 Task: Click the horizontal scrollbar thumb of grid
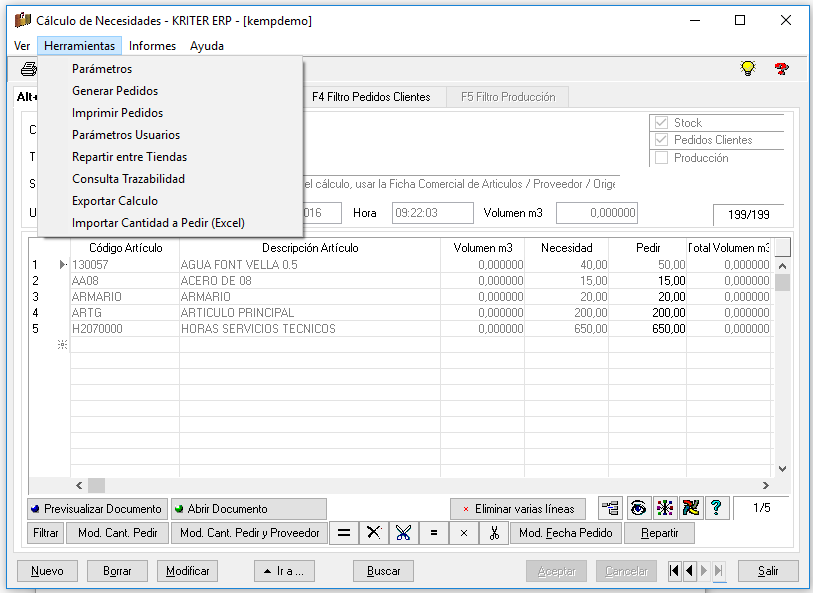96,486
